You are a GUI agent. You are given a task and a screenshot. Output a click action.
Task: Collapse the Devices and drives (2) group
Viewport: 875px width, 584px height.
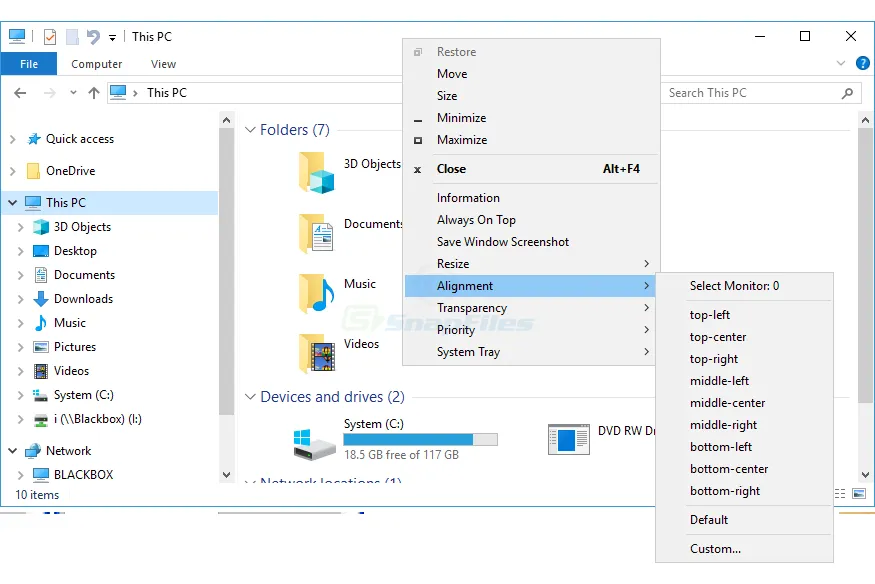pyautogui.click(x=250, y=397)
